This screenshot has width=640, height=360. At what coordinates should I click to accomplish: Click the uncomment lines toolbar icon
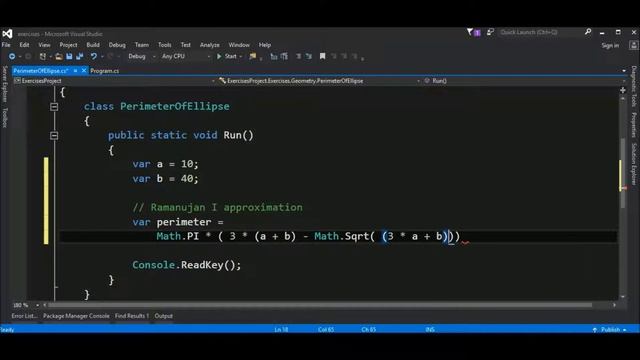pyautogui.click(x=309, y=56)
